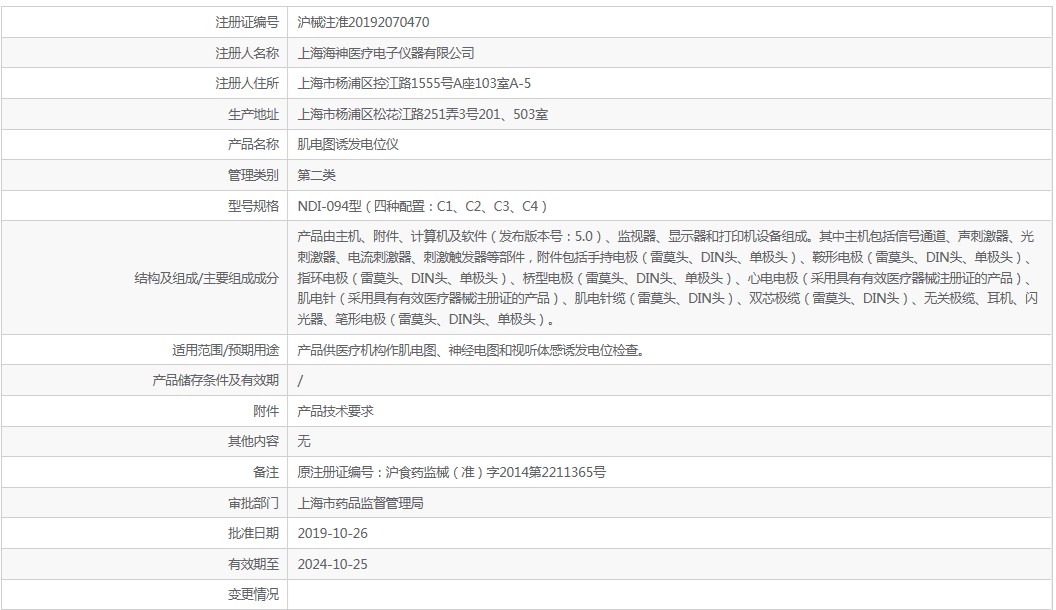Click the 注册人住所 label
Viewport: 1056px width, 610px height.
tap(246, 83)
